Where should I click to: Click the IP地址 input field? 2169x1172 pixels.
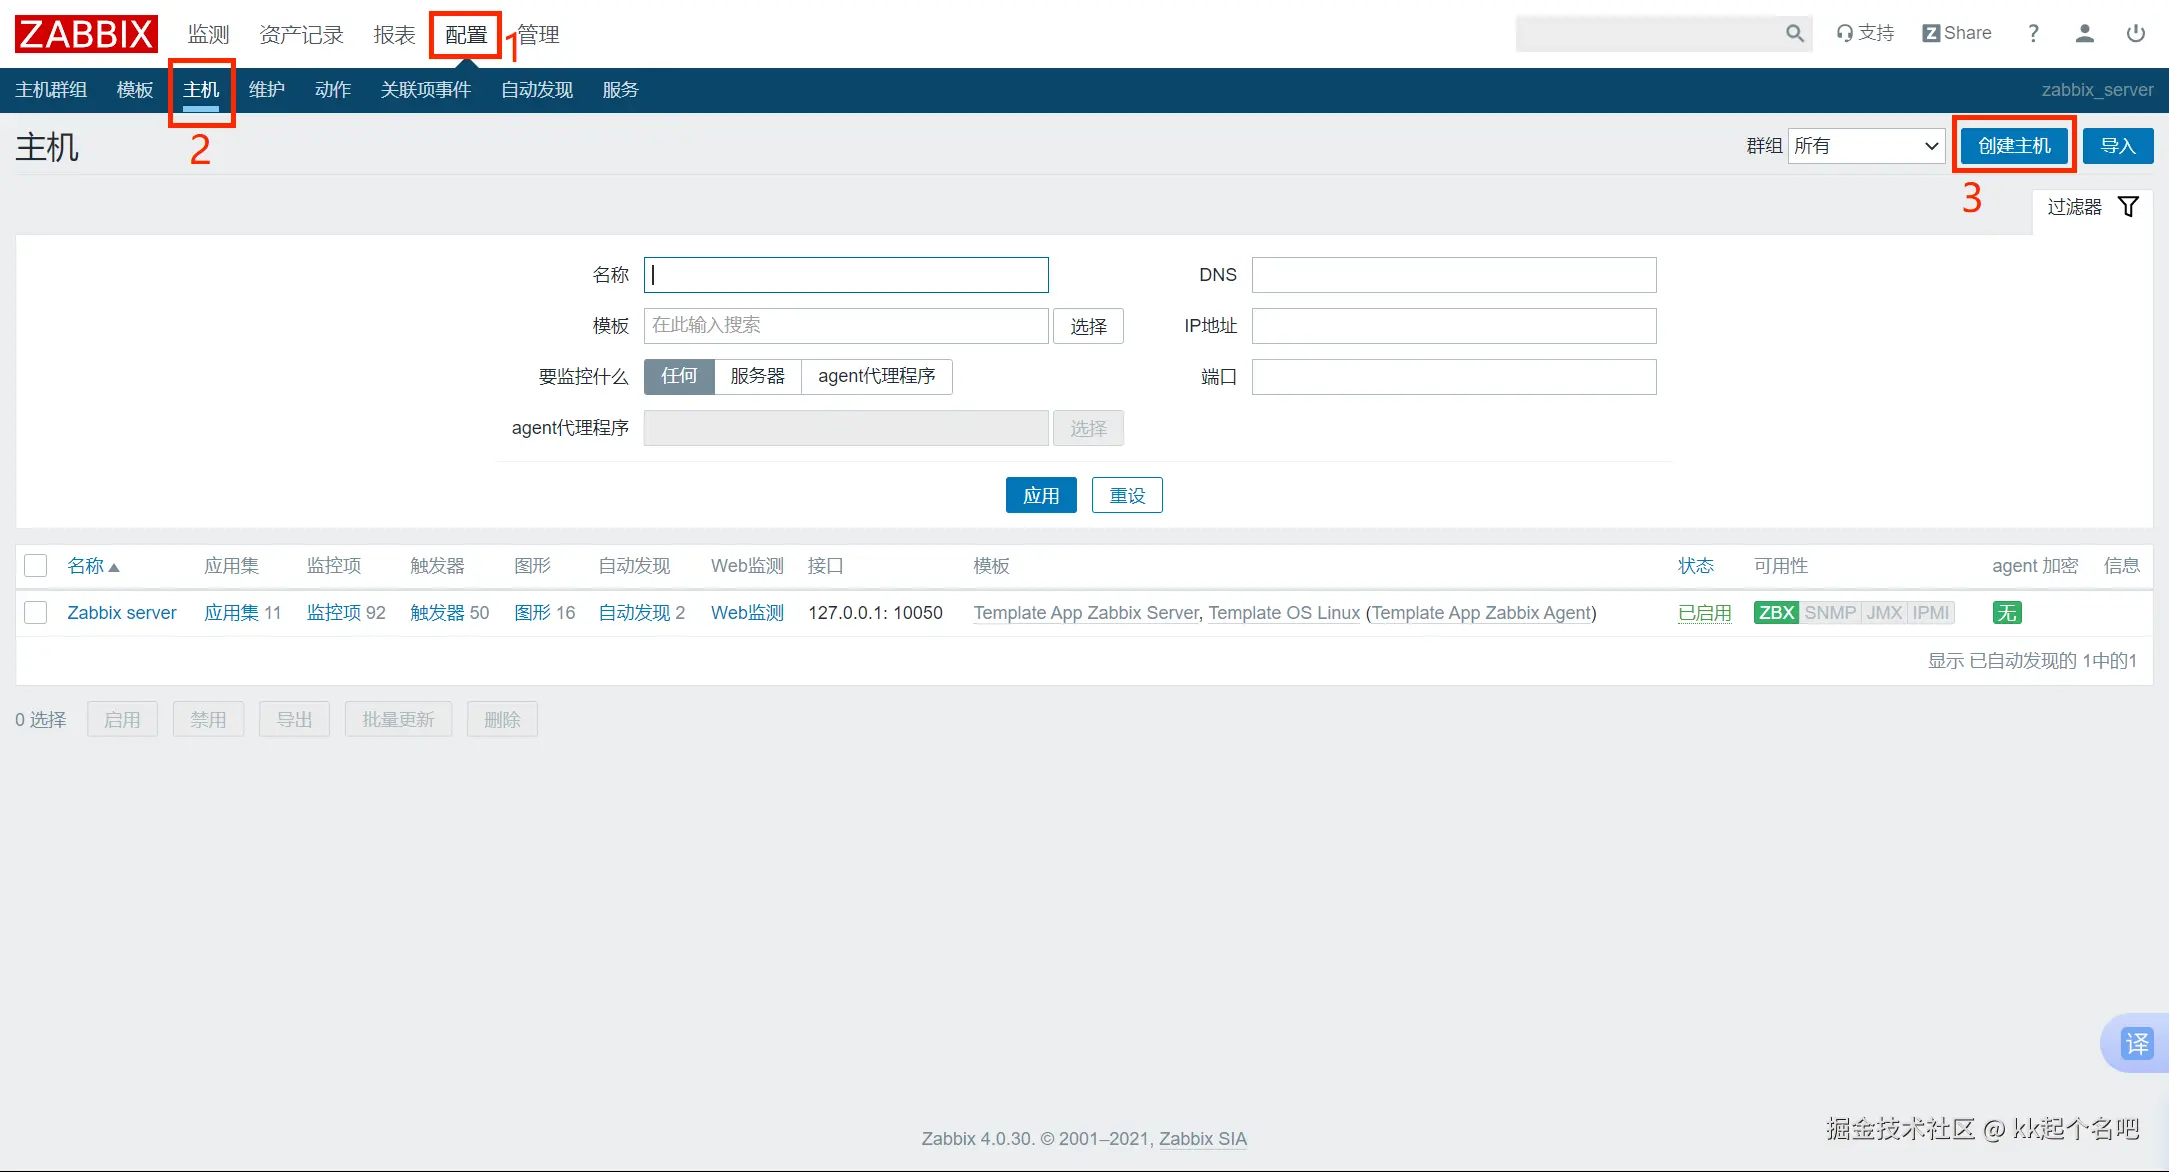(x=1453, y=326)
